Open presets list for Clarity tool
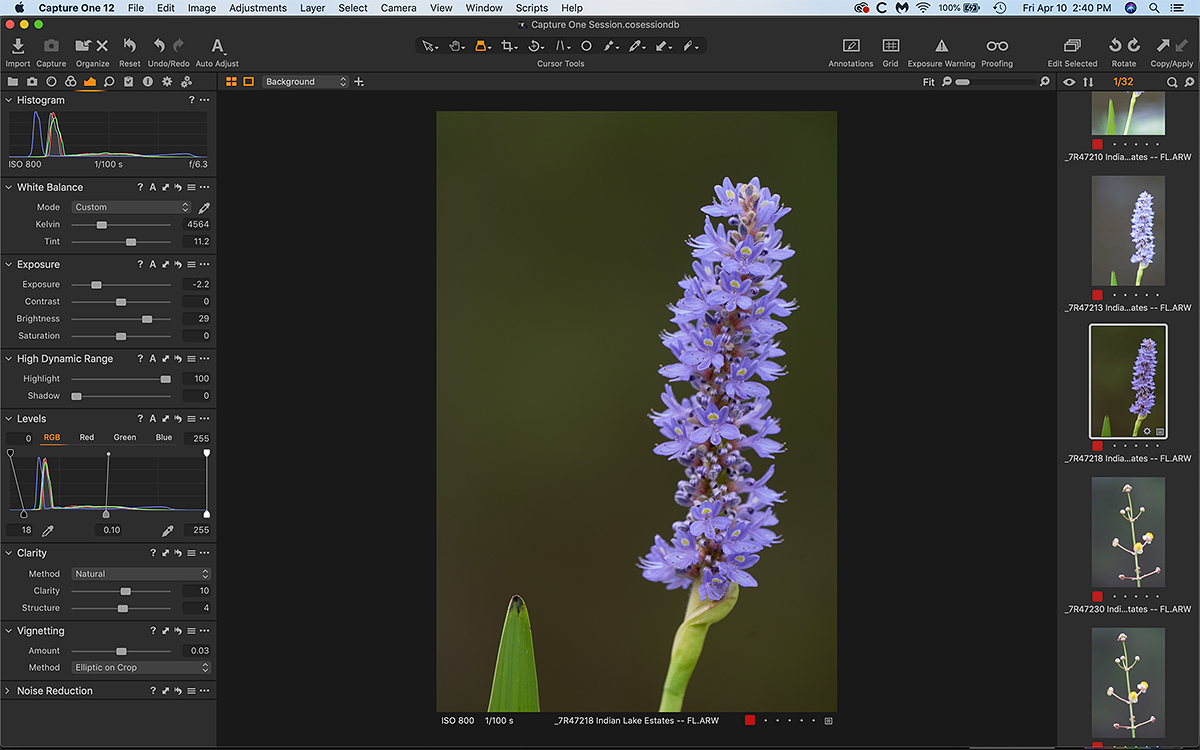 click(x=191, y=553)
